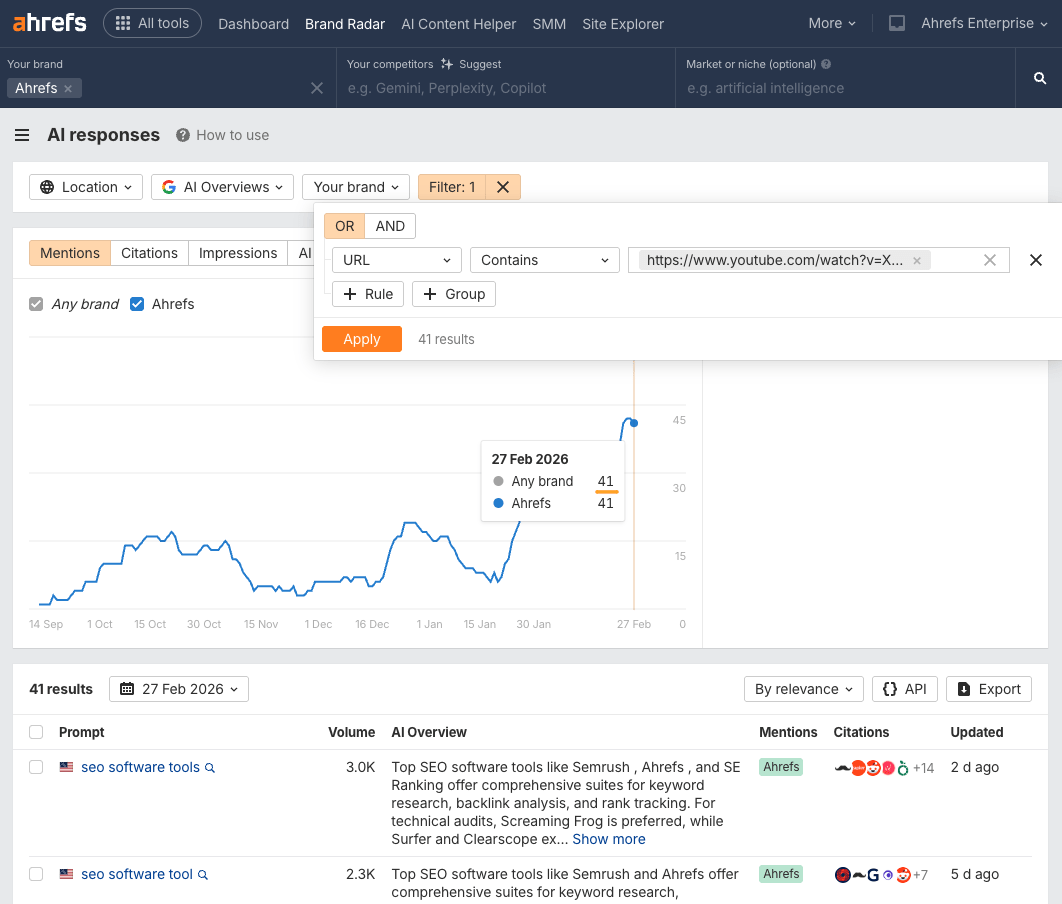Open the Location dropdown
Viewport: 1062px width, 904px height.
pos(85,187)
